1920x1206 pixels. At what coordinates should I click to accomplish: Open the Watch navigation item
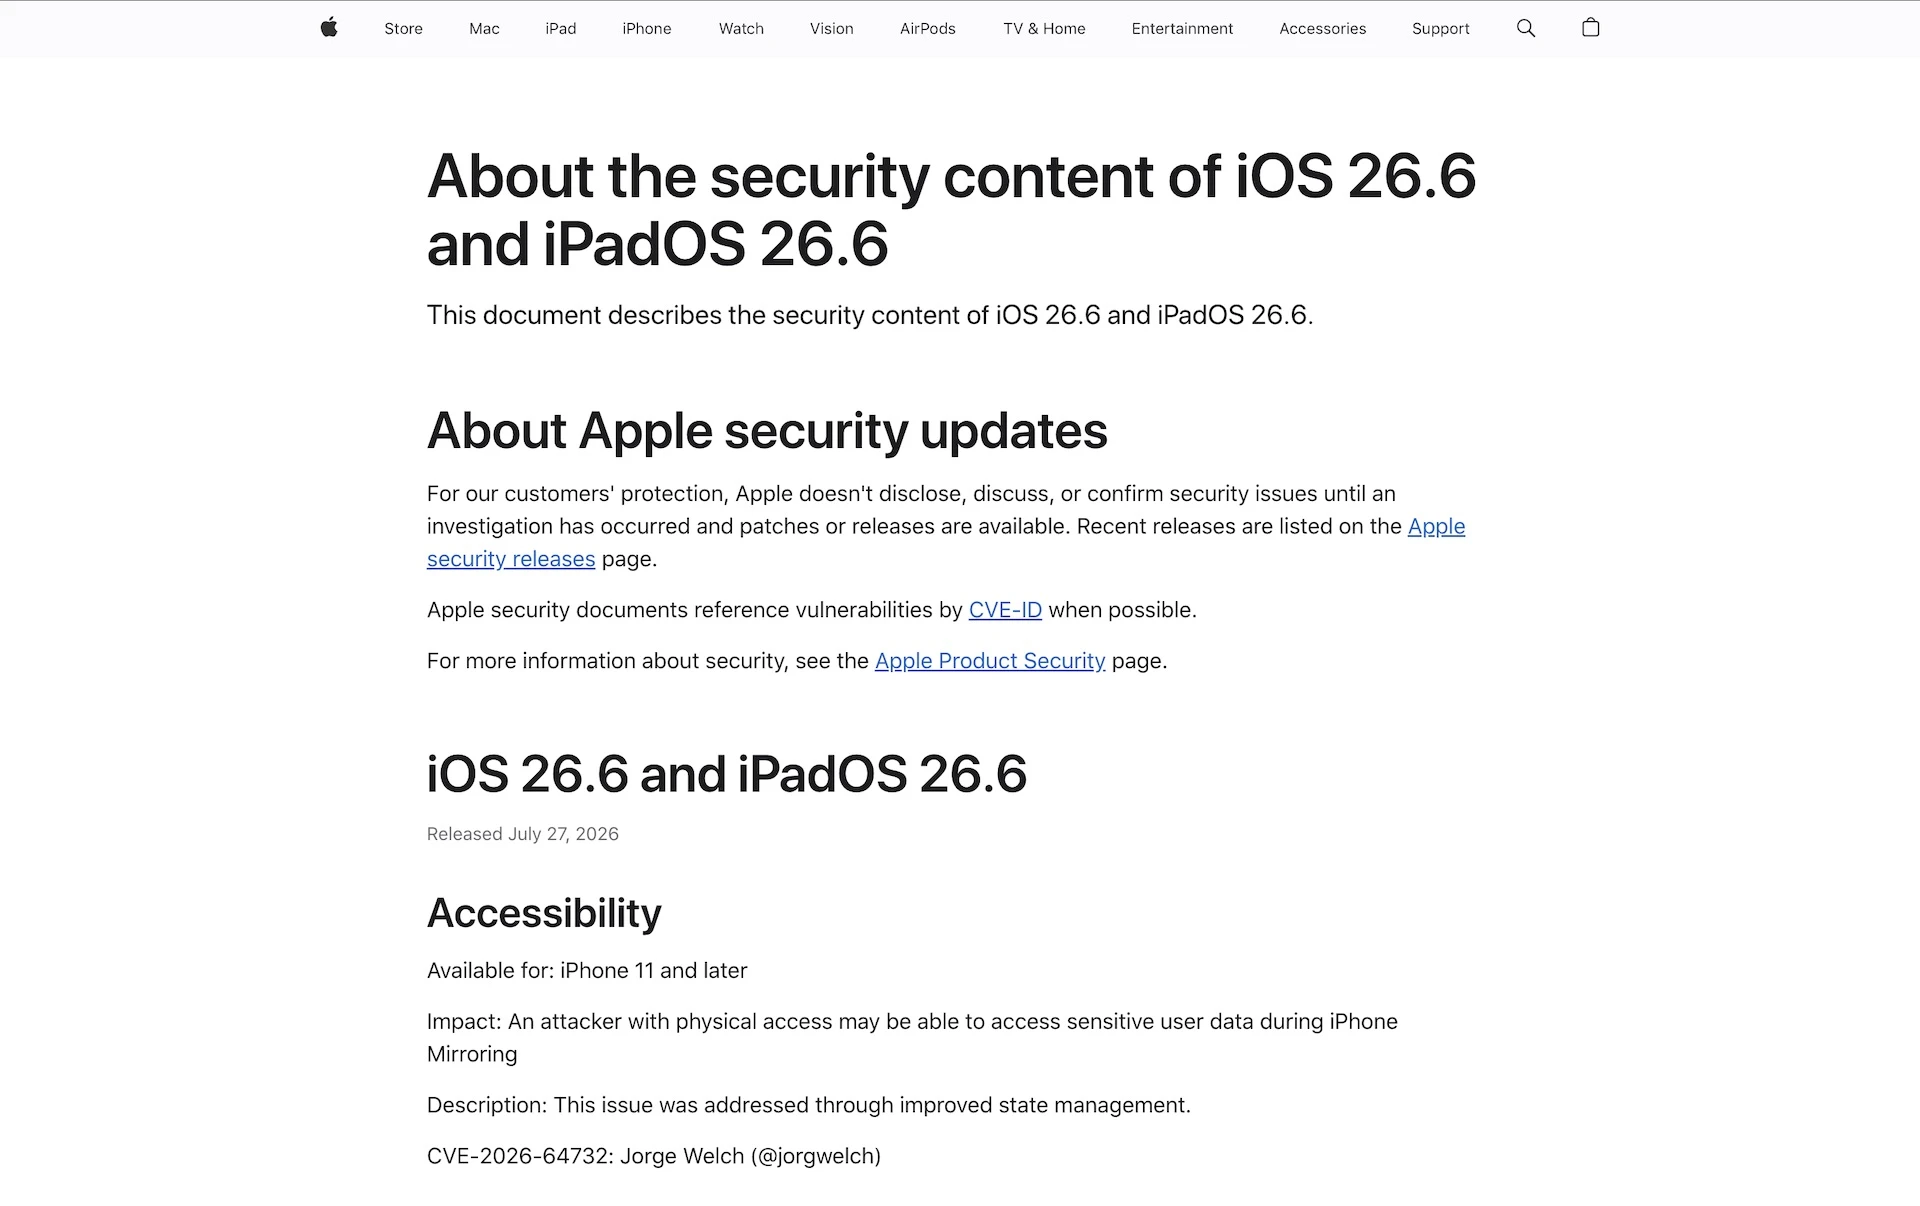click(741, 29)
